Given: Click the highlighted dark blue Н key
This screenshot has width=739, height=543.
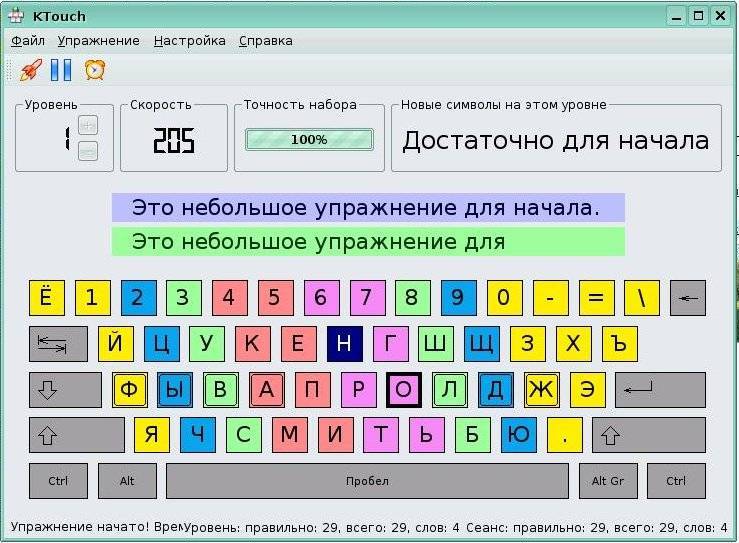Looking at the screenshot, I should 345,344.
